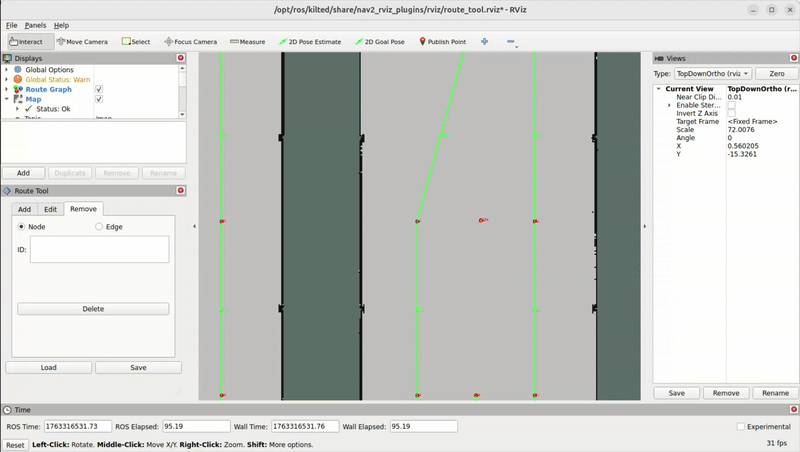Open the view Type dropdown

[x=713, y=74]
